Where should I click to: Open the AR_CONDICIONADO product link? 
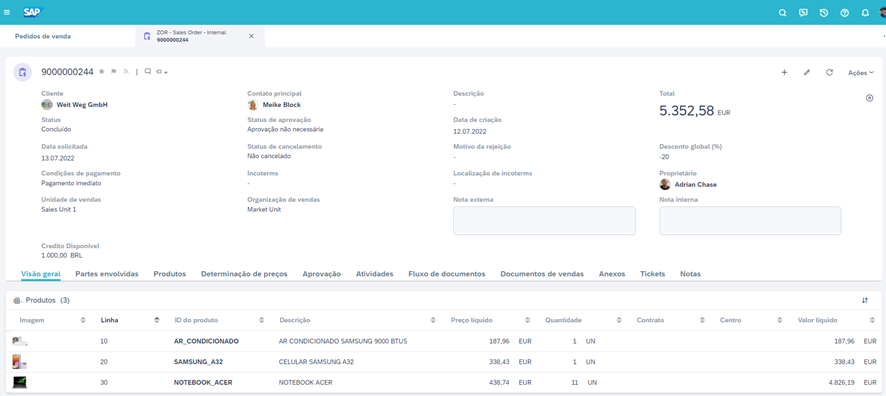click(x=206, y=341)
